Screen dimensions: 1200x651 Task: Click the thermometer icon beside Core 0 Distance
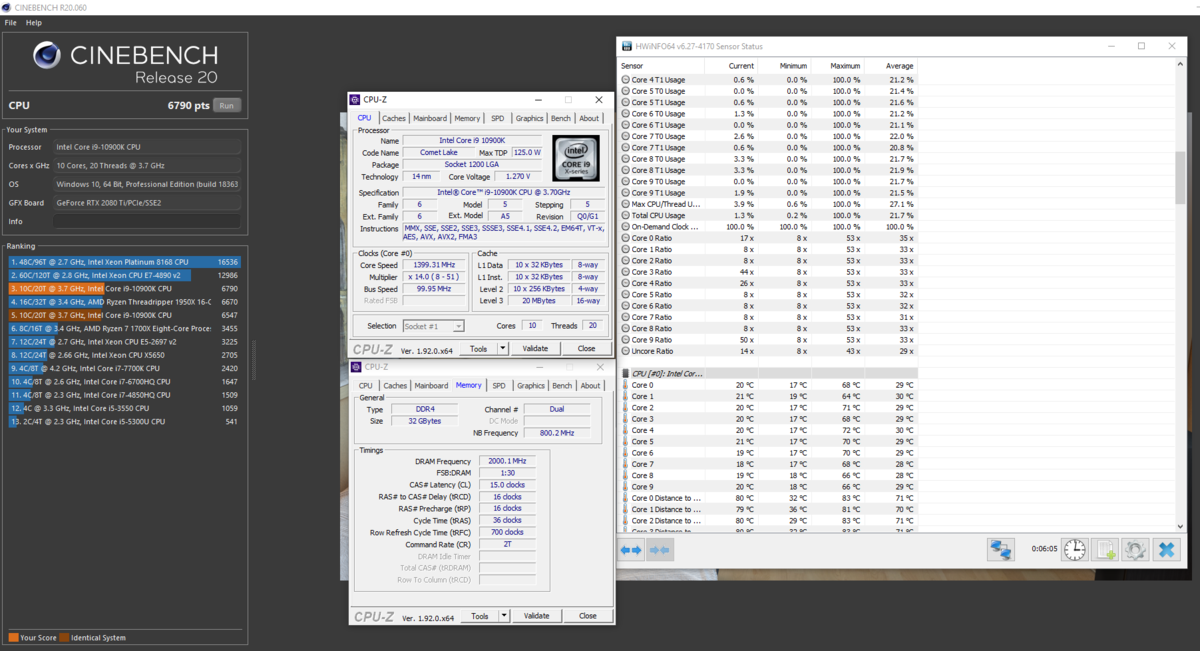[x=625, y=498]
